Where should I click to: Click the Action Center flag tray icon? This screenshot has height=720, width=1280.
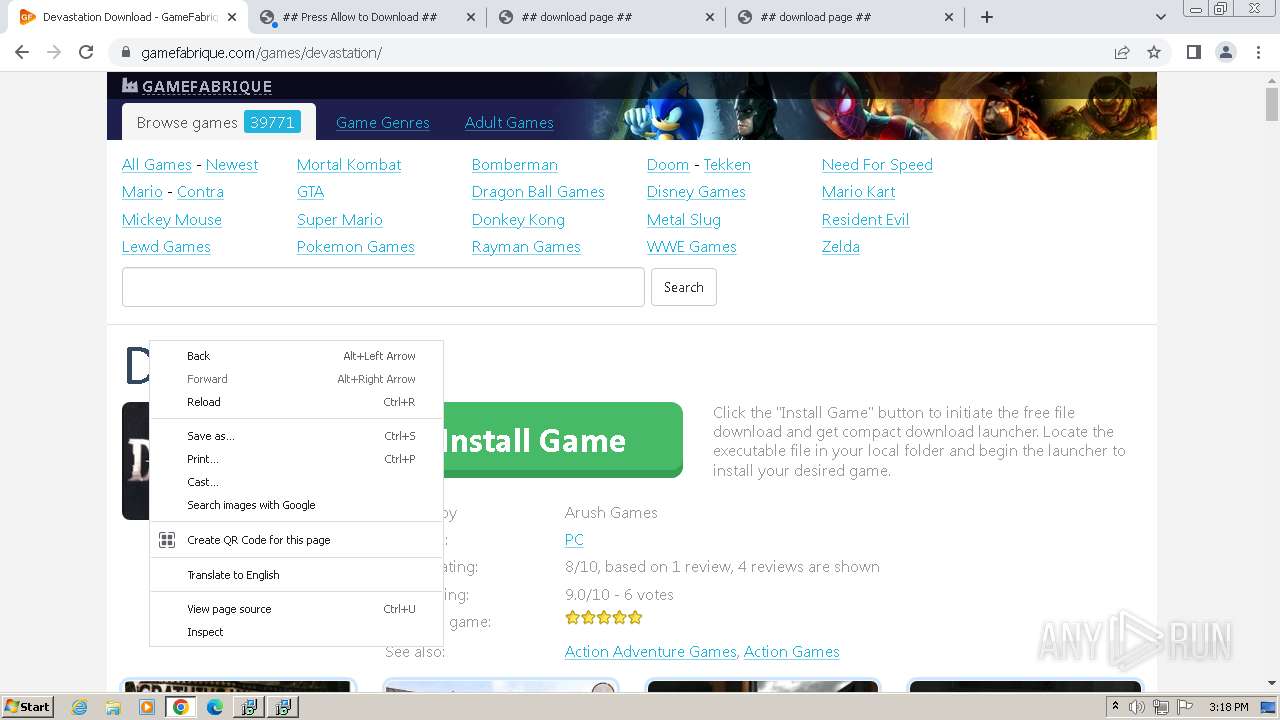pos(1183,707)
